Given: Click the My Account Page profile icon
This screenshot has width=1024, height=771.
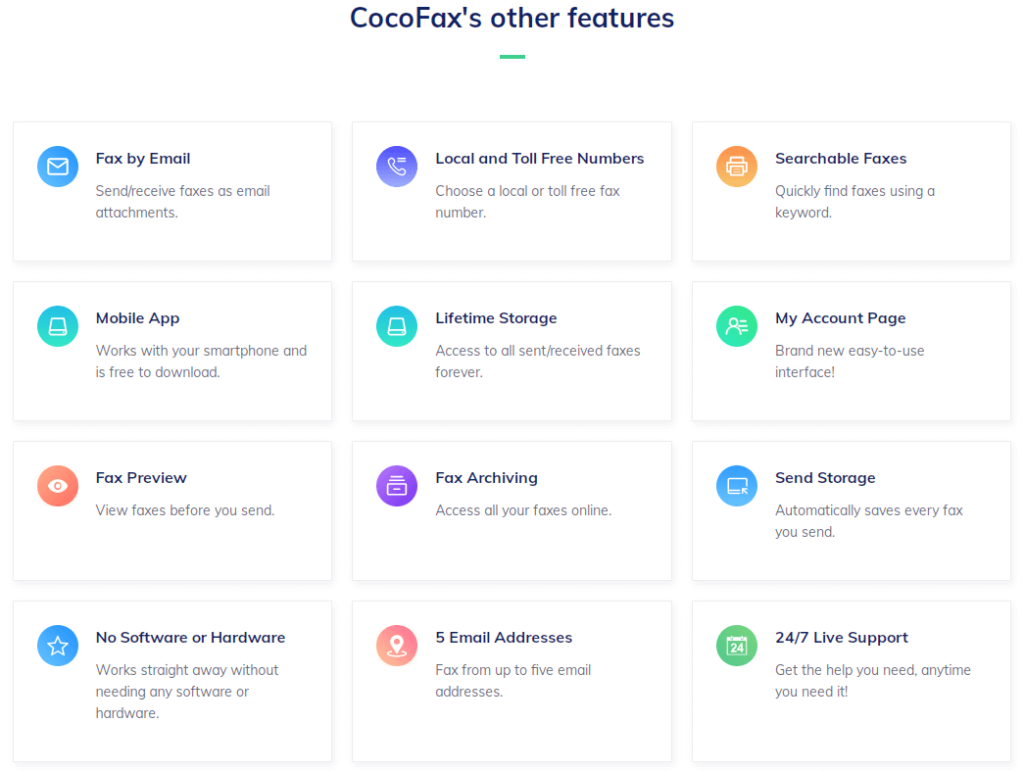Looking at the screenshot, I should pos(736,326).
